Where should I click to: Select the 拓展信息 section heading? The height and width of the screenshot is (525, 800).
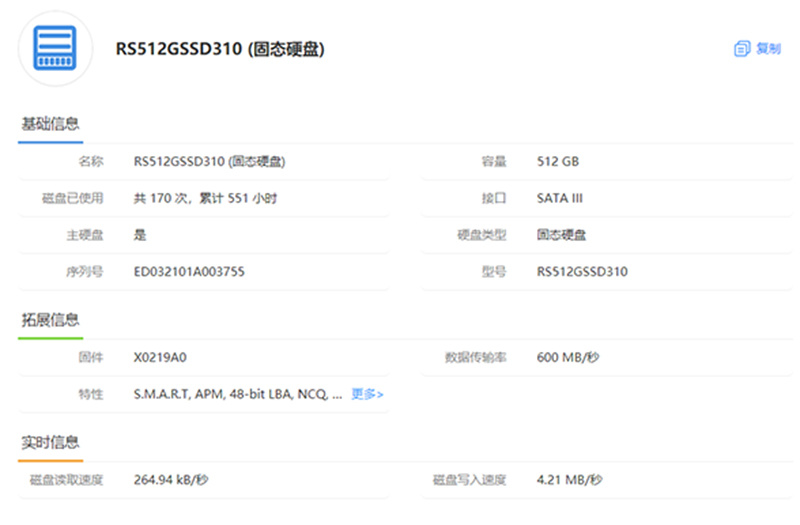pos(50,319)
